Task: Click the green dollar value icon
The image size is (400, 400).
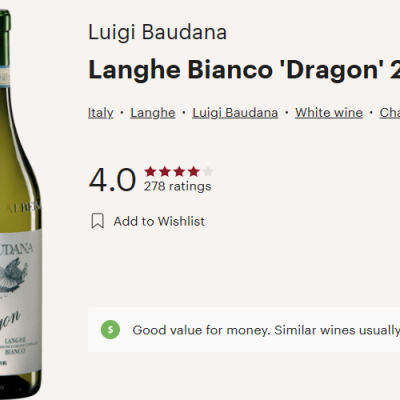Action: 110,330
